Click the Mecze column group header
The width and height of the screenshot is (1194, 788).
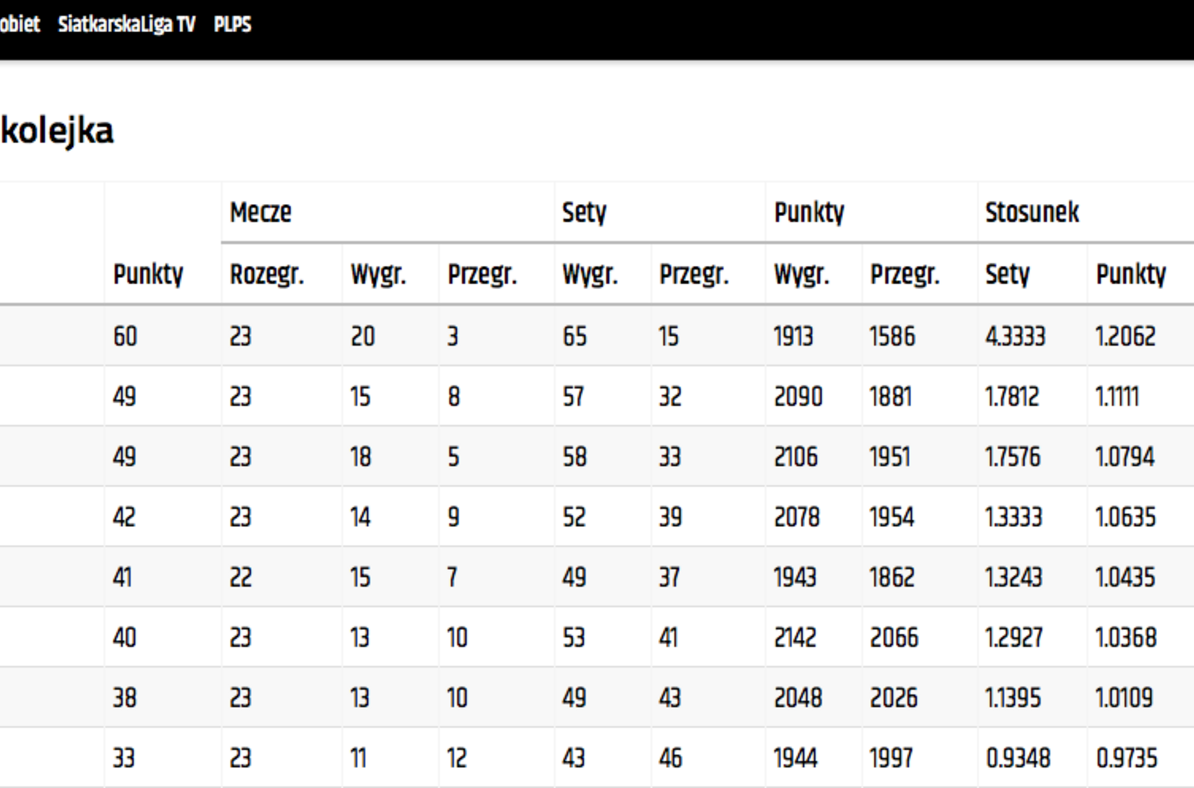260,212
